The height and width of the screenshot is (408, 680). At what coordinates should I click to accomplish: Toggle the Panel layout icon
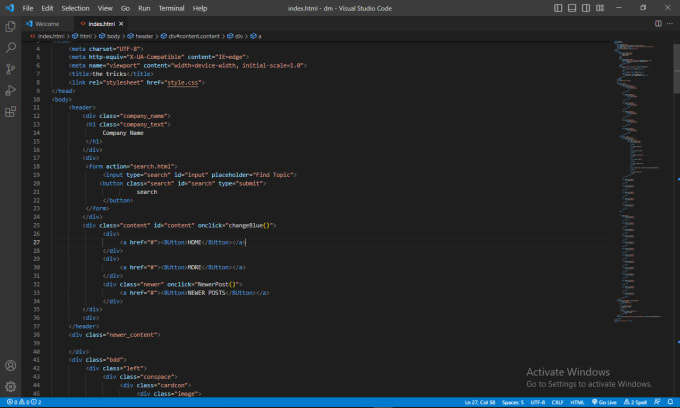572,8
